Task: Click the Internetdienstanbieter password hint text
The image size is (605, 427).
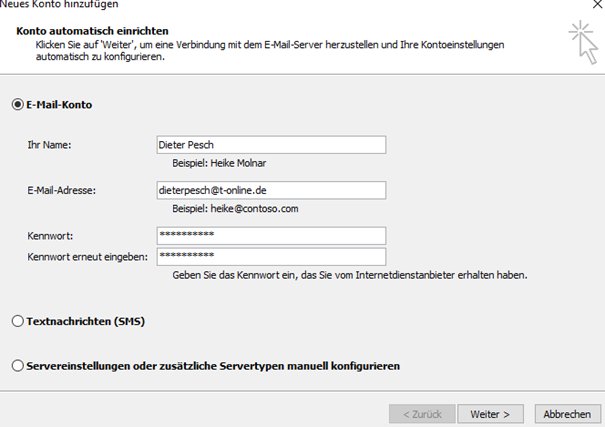Action: [350, 275]
